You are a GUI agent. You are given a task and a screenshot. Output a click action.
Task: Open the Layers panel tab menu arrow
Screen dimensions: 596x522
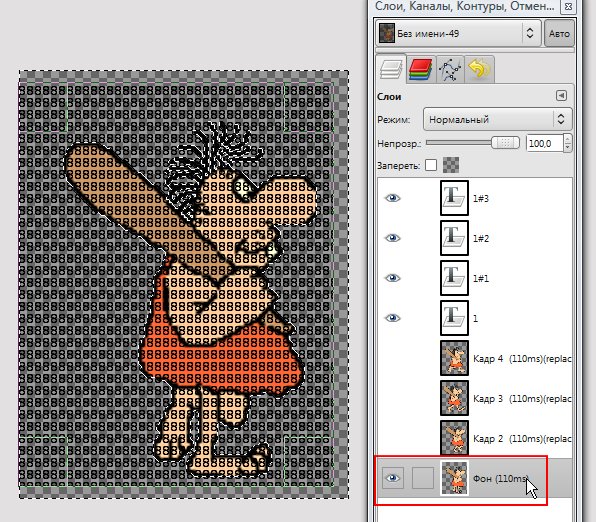point(561,95)
